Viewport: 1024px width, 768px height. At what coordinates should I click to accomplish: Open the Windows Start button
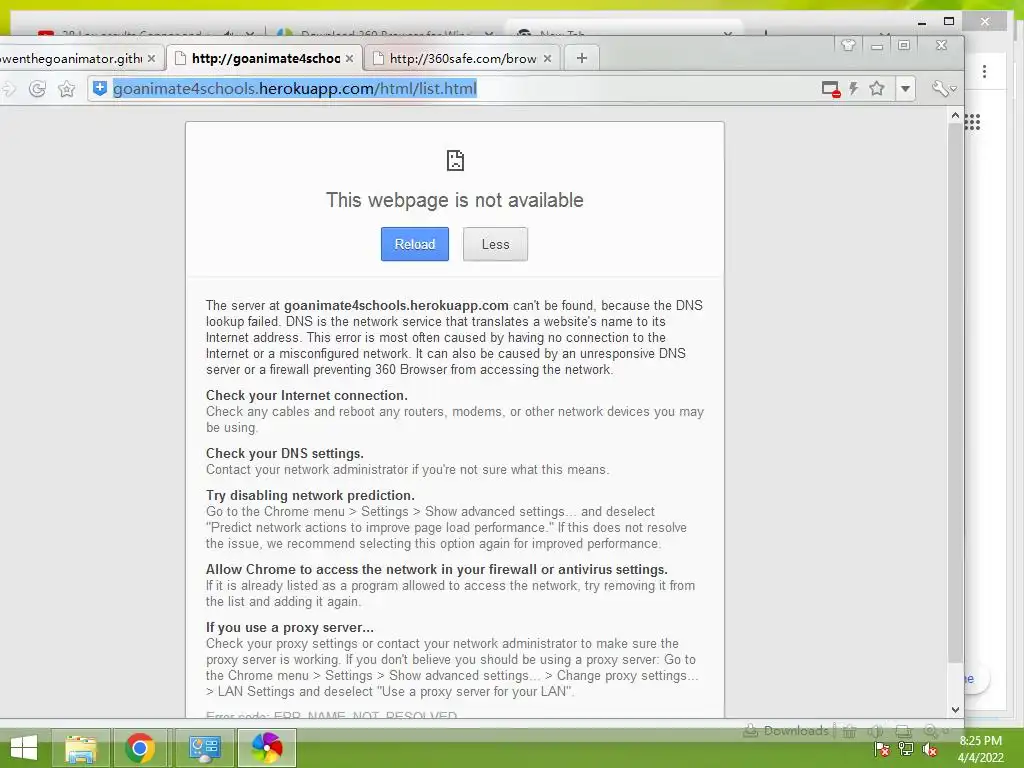coord(24,748)
